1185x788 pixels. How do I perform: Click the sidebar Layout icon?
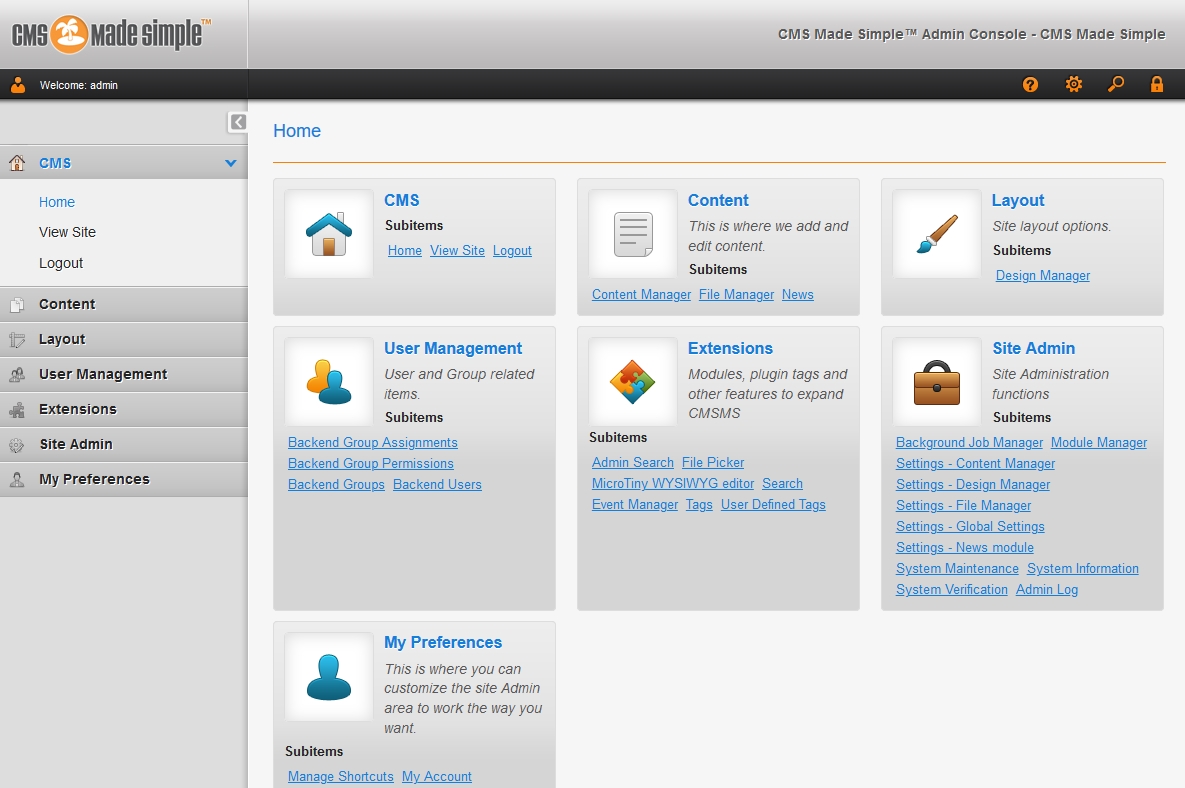pos(17,340)
